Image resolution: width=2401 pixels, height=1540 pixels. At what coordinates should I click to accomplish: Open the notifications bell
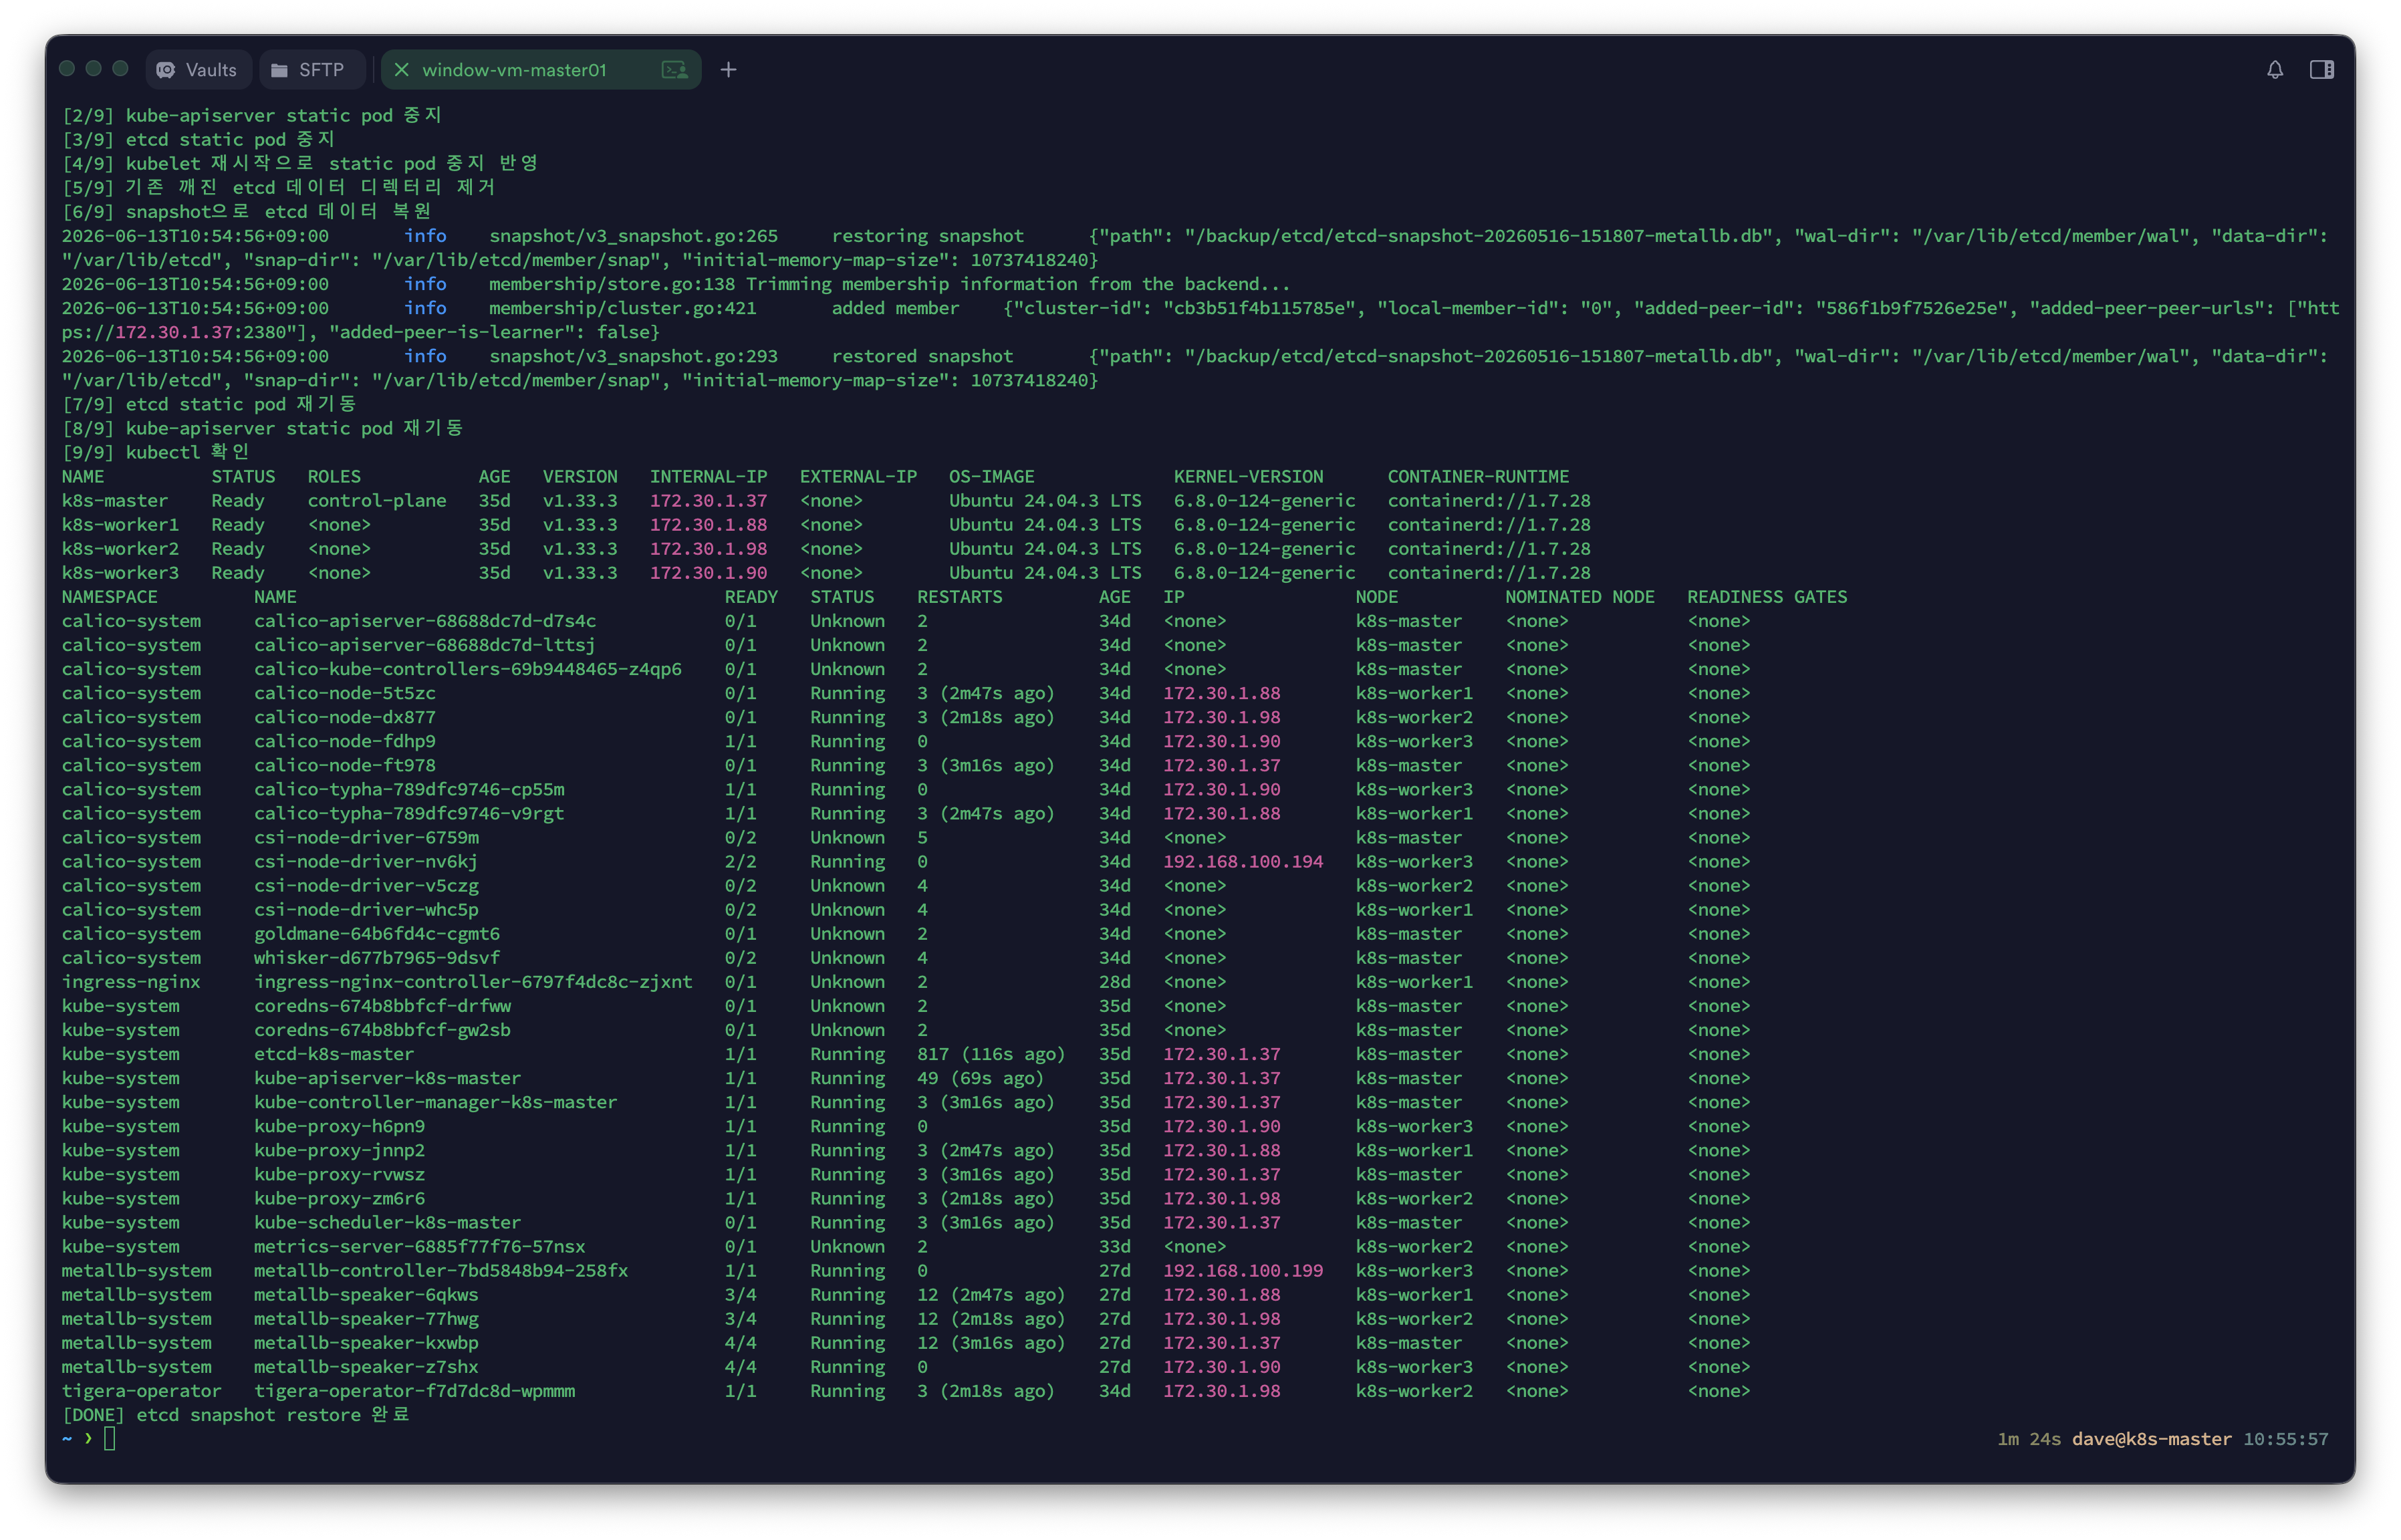(2274, 70)
